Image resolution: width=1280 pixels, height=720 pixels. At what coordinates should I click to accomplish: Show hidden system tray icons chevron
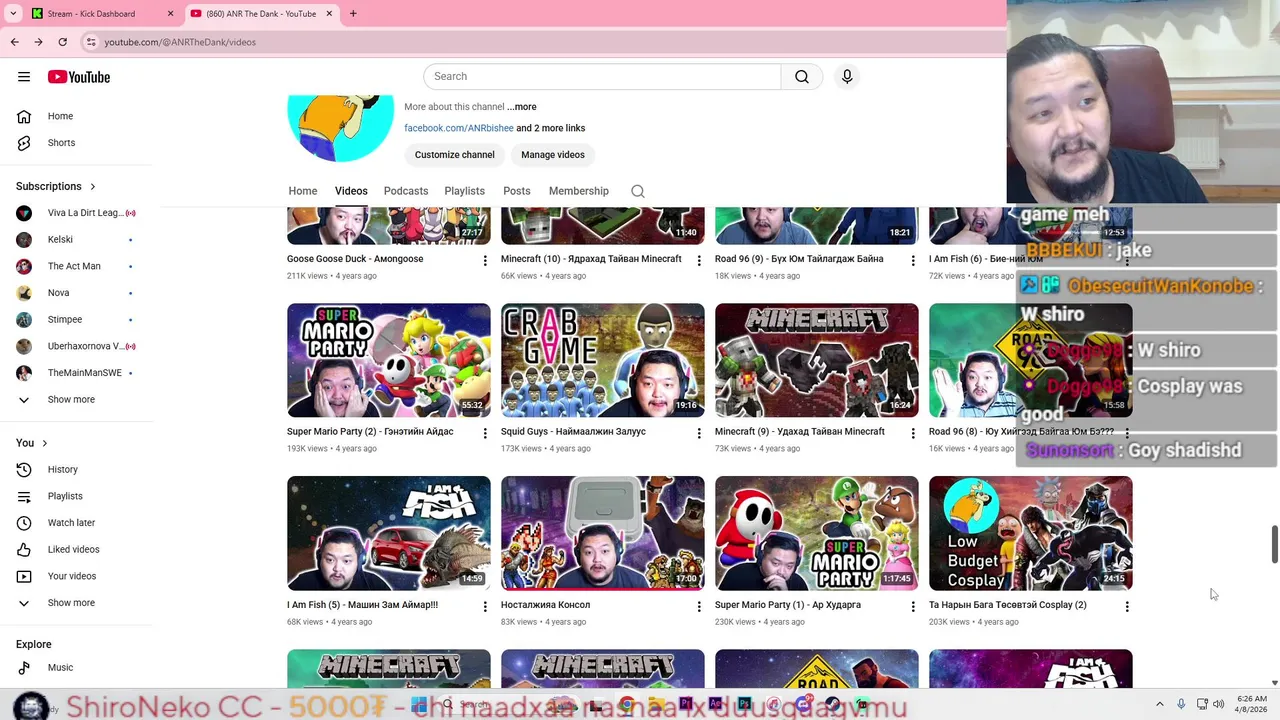coord(1159,704)
